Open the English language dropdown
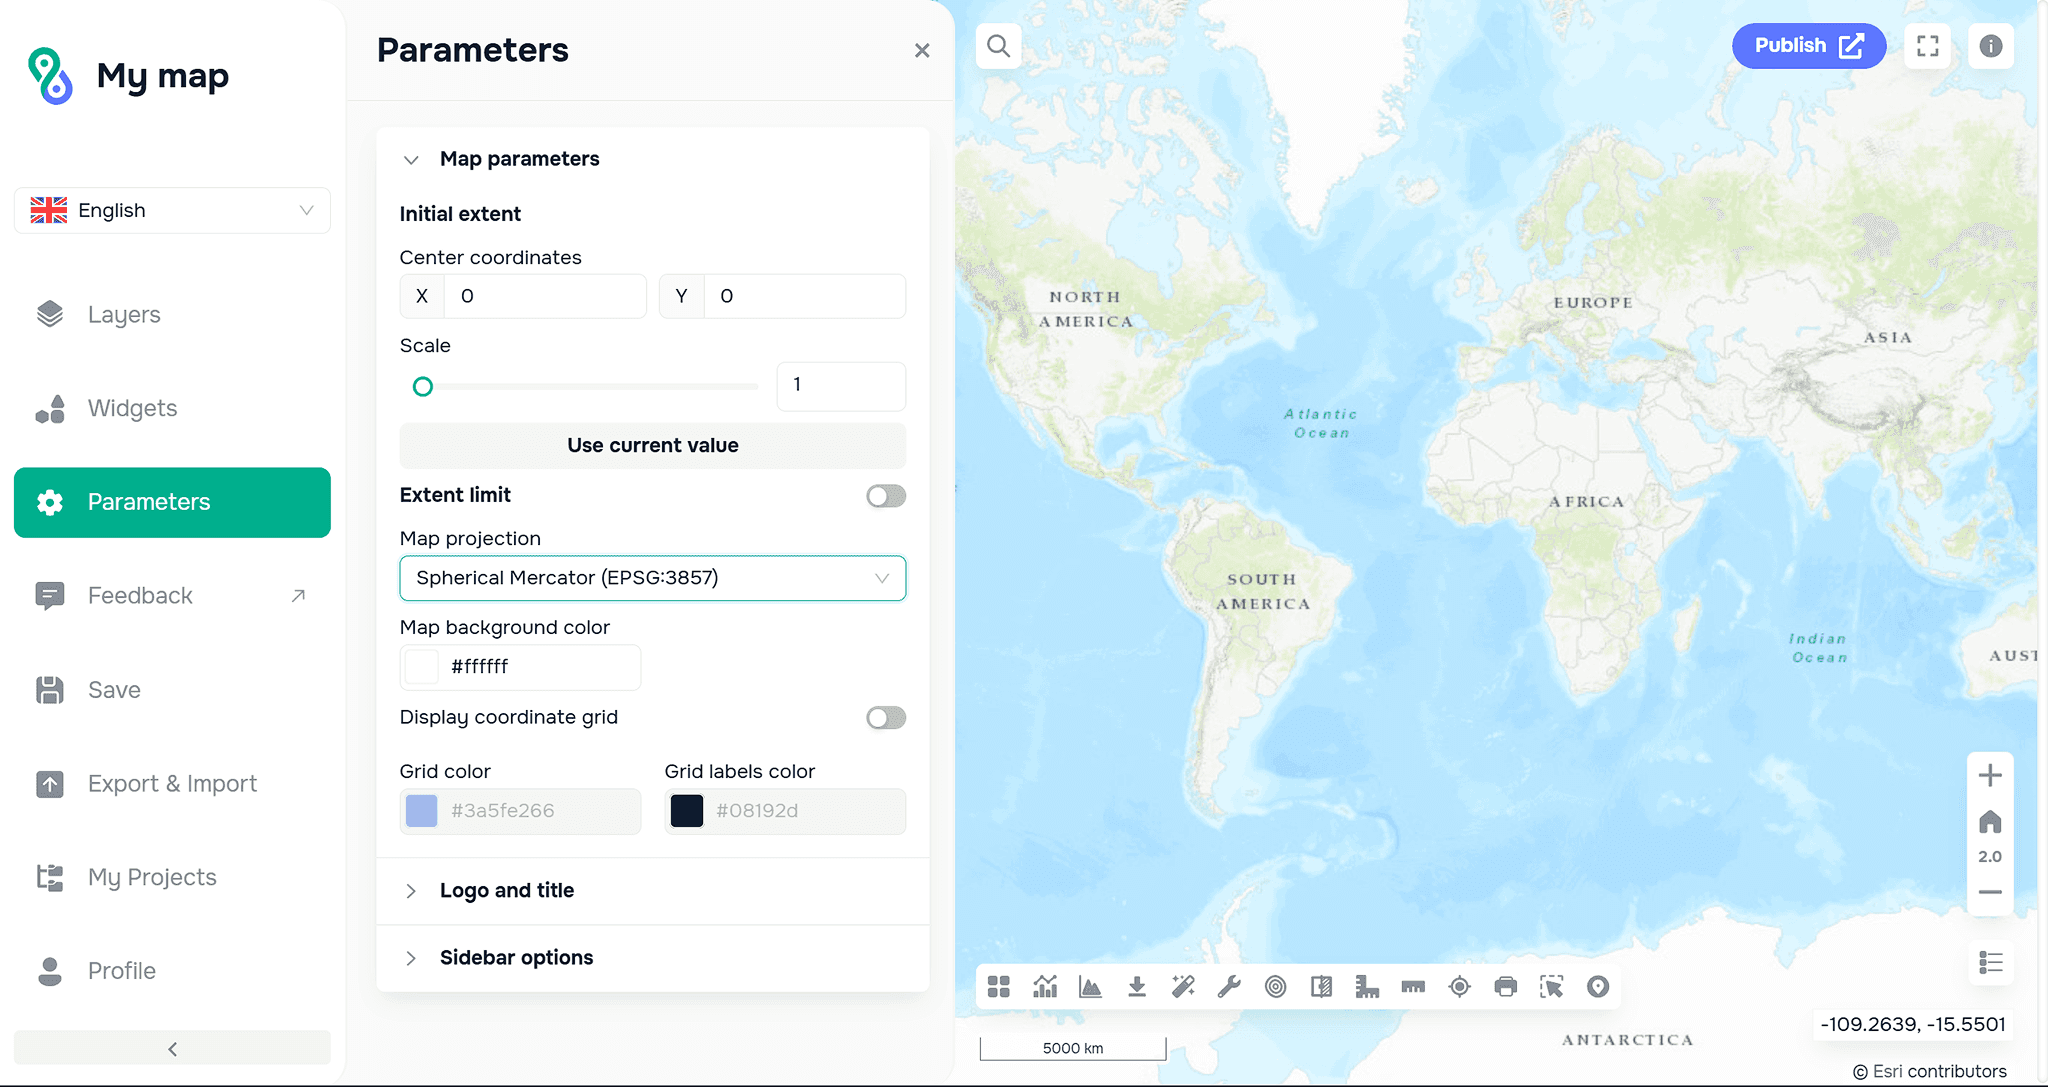This screenshot has width=2048, height=1087. coord(172,211)
